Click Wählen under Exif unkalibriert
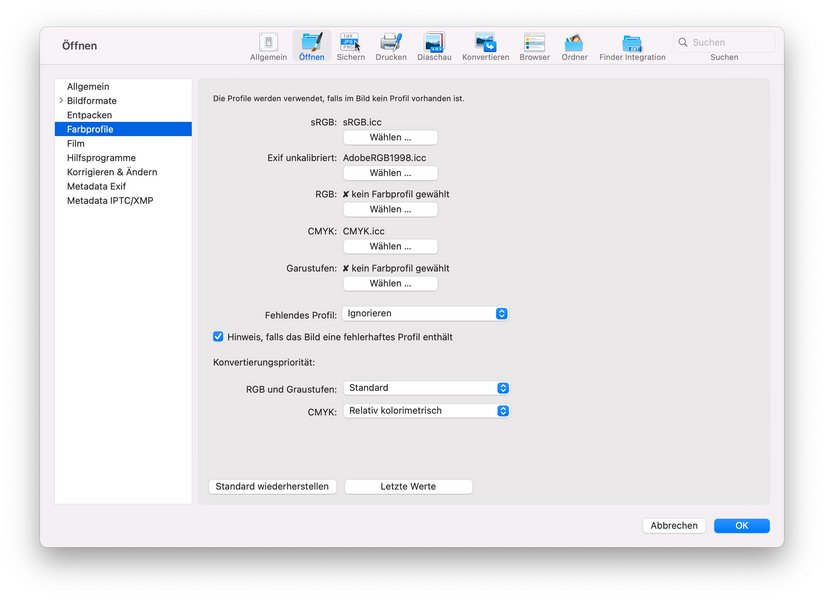This screenshot has height=600, width=824. coord(390,173)
